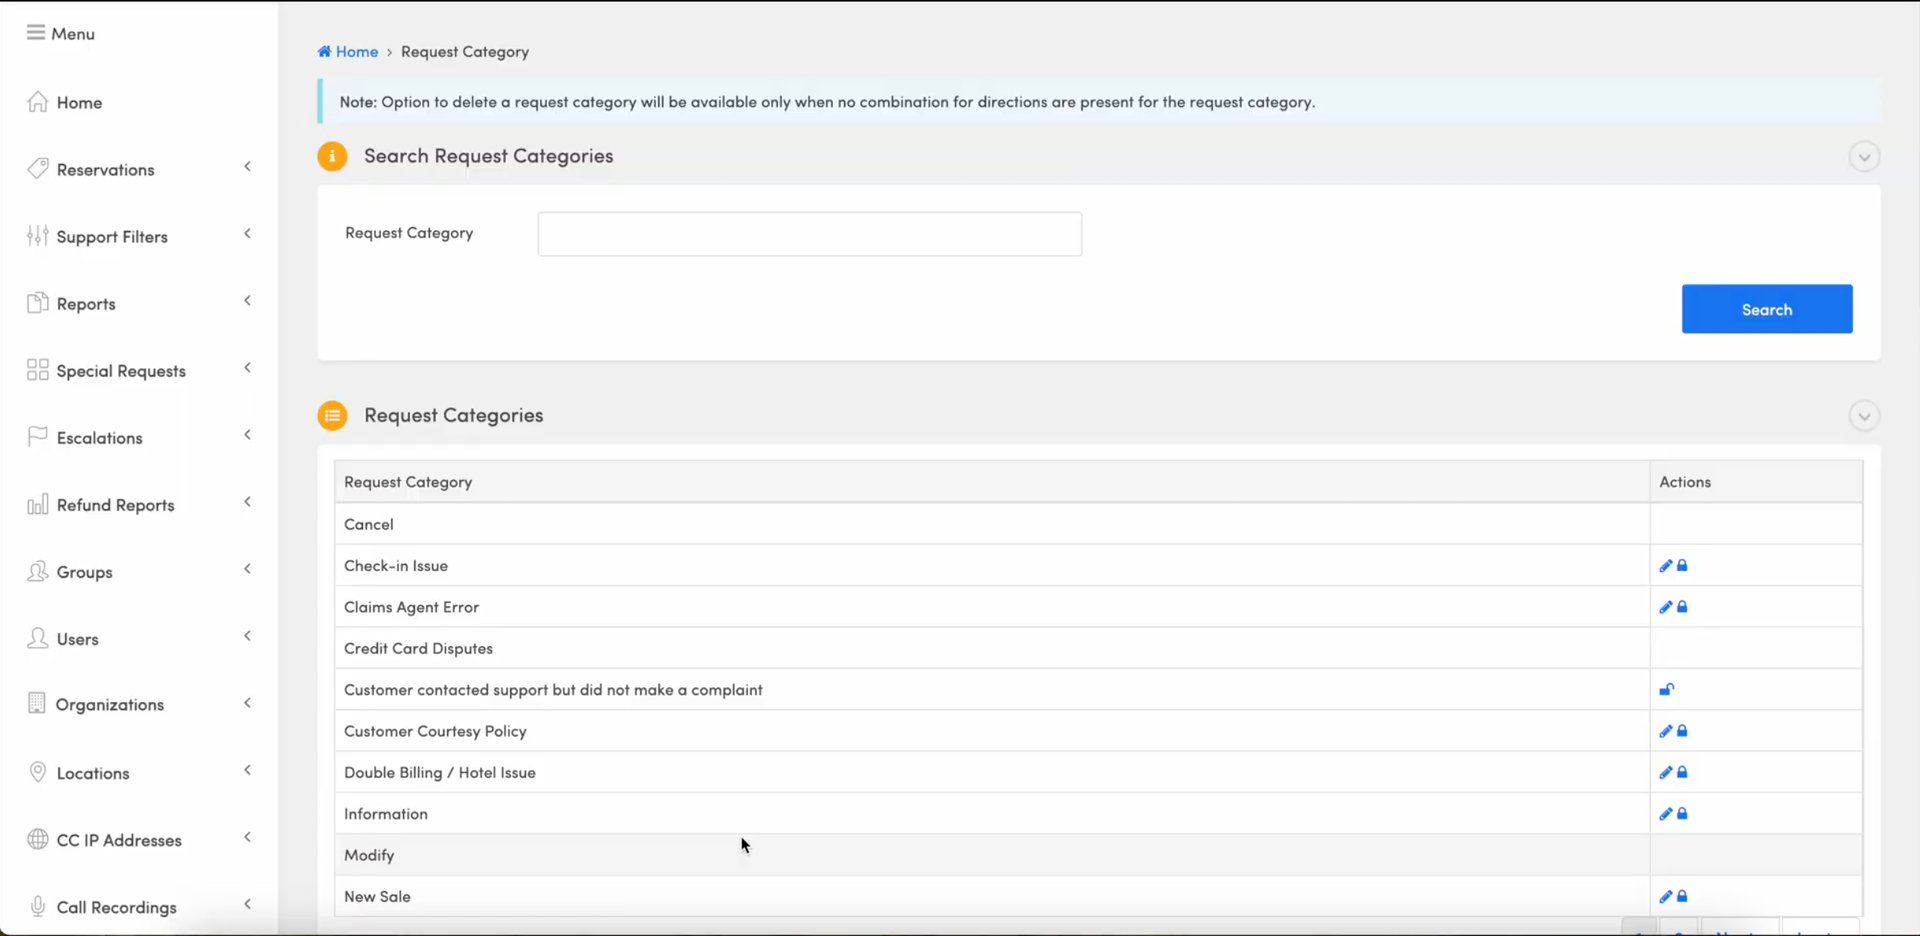1920x936 pixels.
Task: Collapse the Search Request Categories panel
Action: (x=1863, y=157)
